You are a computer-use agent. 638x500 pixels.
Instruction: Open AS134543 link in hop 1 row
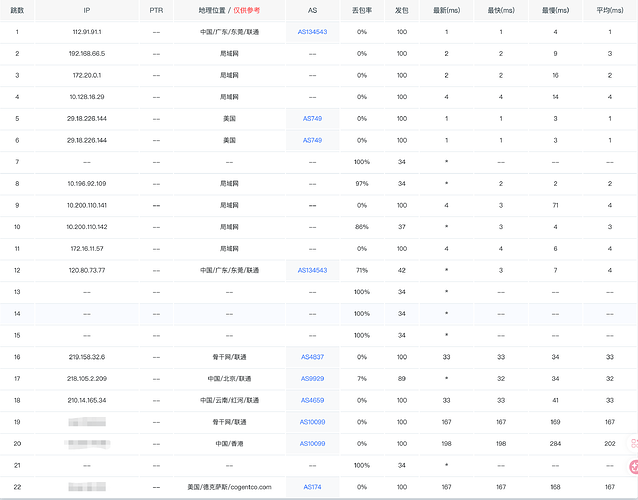point(312,32)
